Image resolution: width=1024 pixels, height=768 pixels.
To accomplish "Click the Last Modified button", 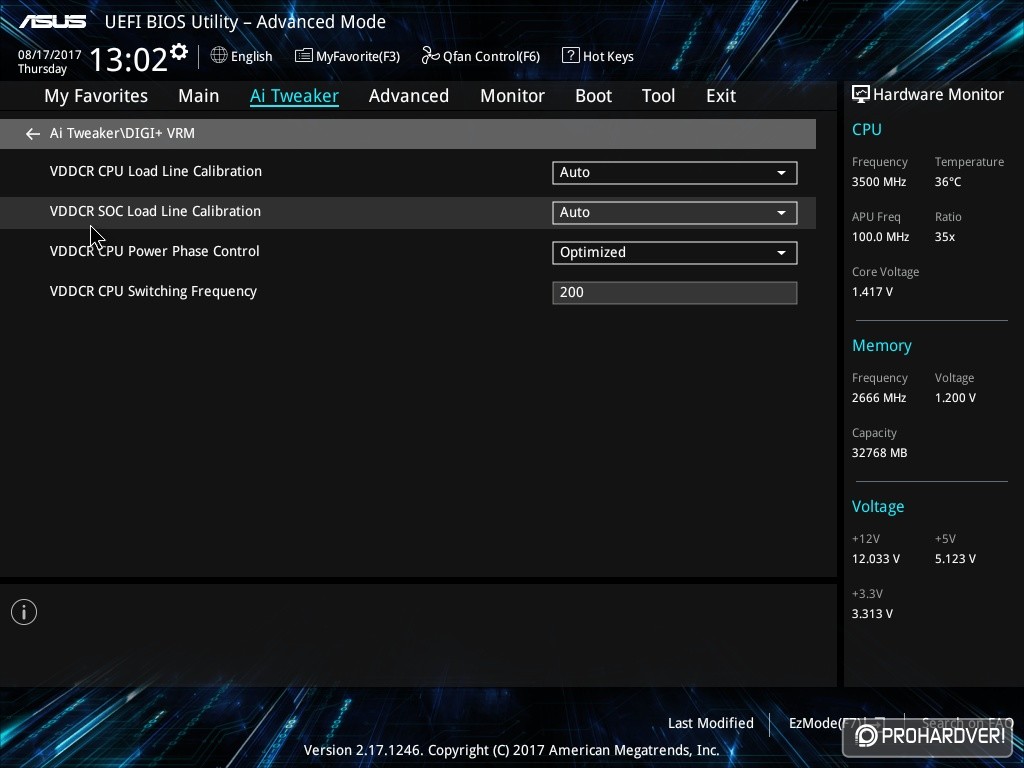I will pyautogui.click(x=711, y=723).
